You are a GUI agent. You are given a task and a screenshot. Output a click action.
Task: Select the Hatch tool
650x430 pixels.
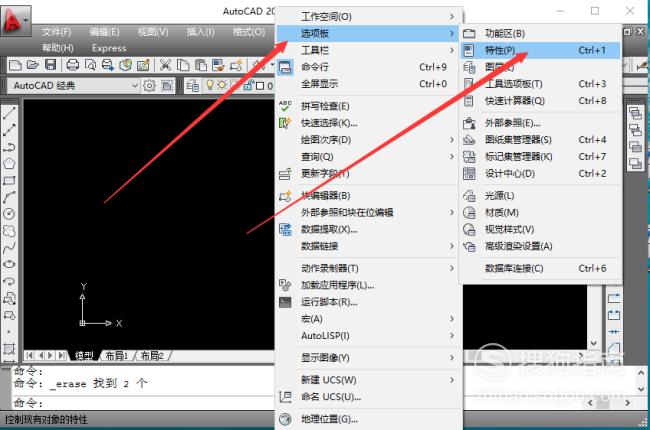(x=9, y=348)
